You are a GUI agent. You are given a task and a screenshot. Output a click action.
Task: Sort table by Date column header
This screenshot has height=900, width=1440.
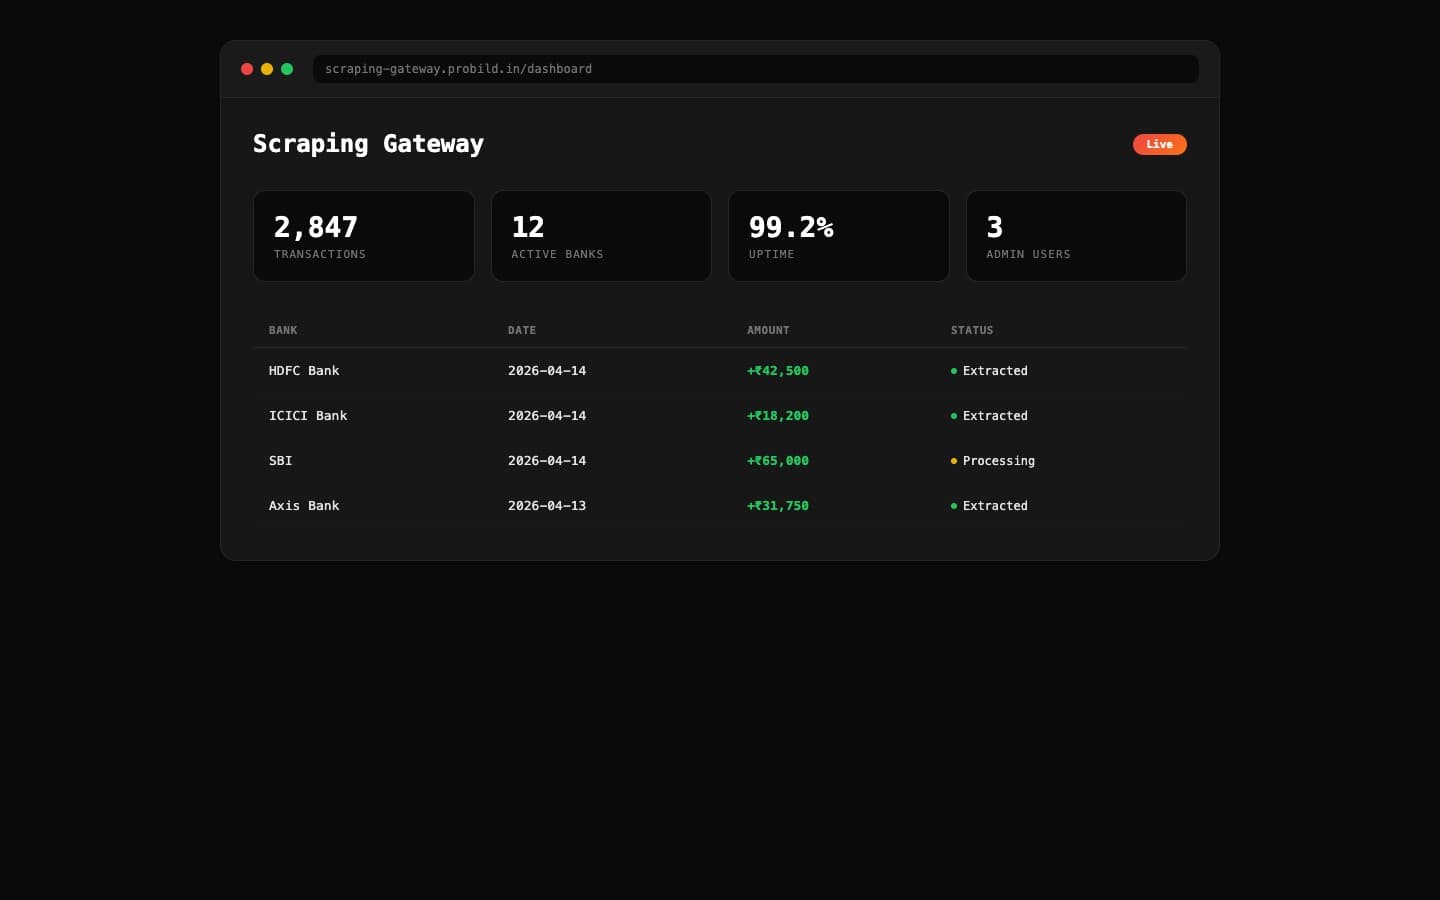[x=522, y=330]
